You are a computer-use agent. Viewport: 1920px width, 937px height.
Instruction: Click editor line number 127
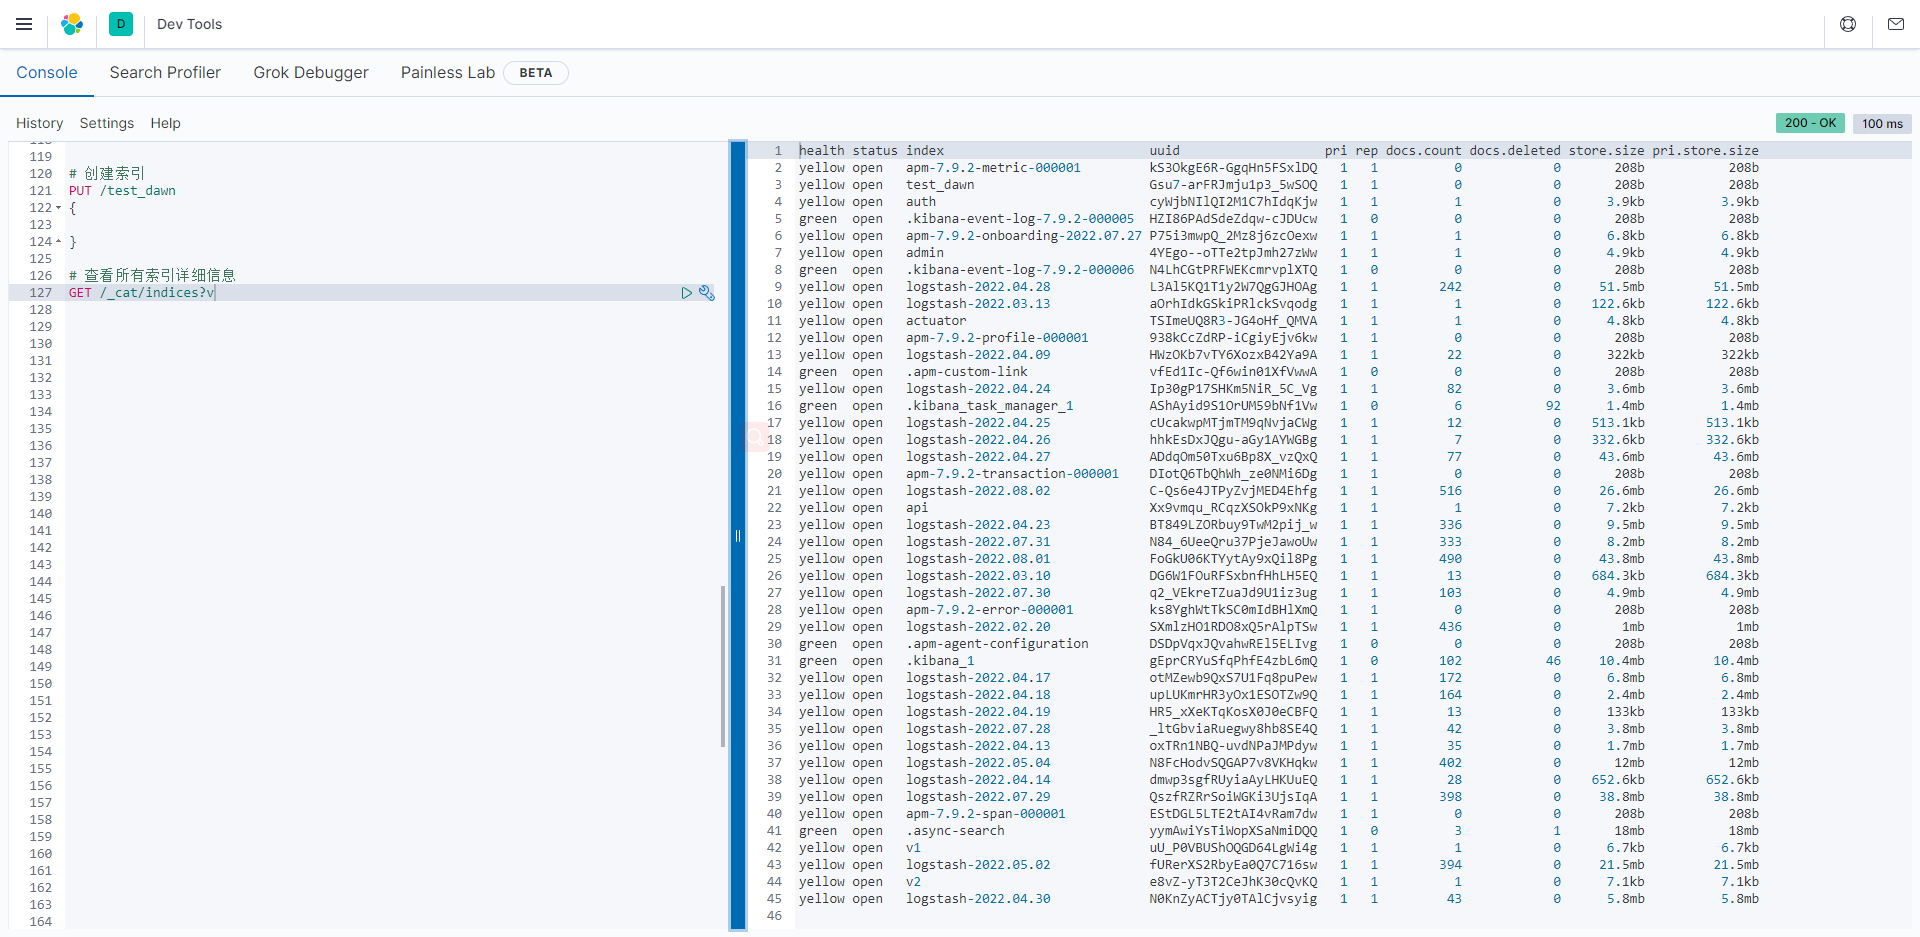click(x=40, y=293)
